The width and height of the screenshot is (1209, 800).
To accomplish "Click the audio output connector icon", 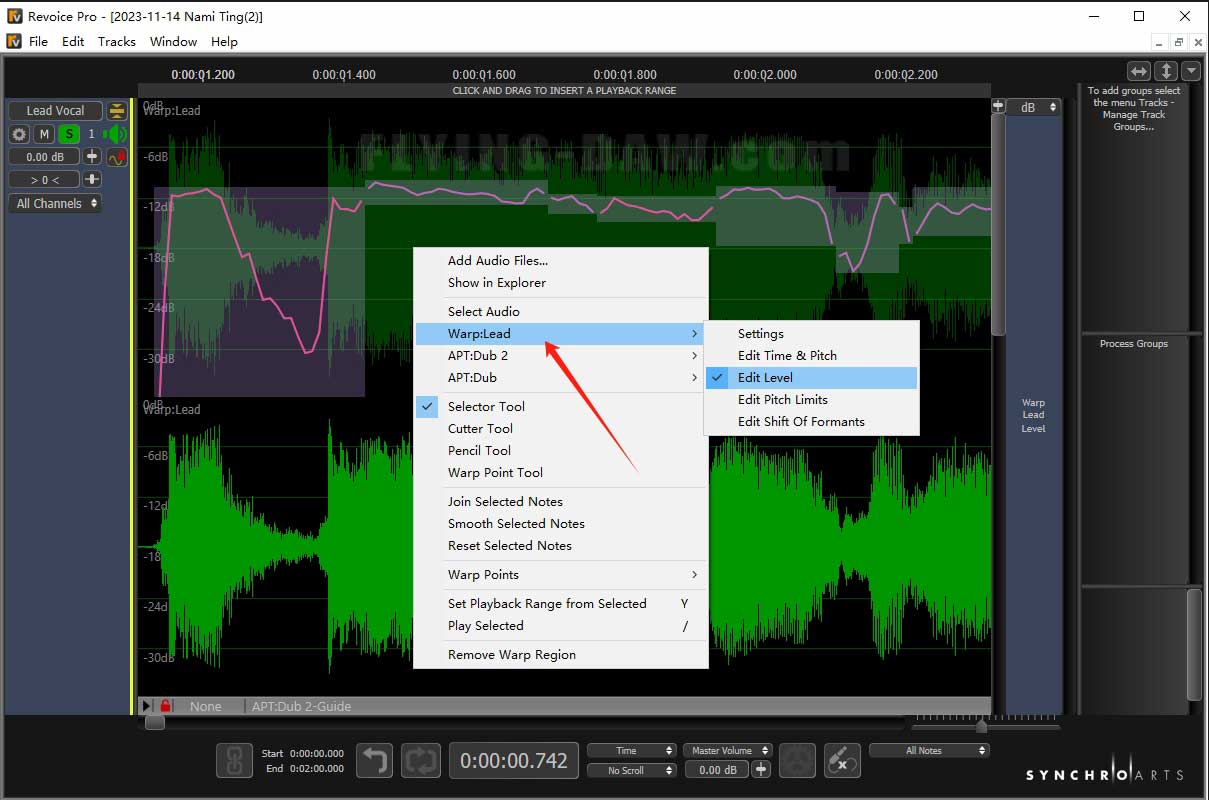I will pyautogui.click(x=797, y=761).
